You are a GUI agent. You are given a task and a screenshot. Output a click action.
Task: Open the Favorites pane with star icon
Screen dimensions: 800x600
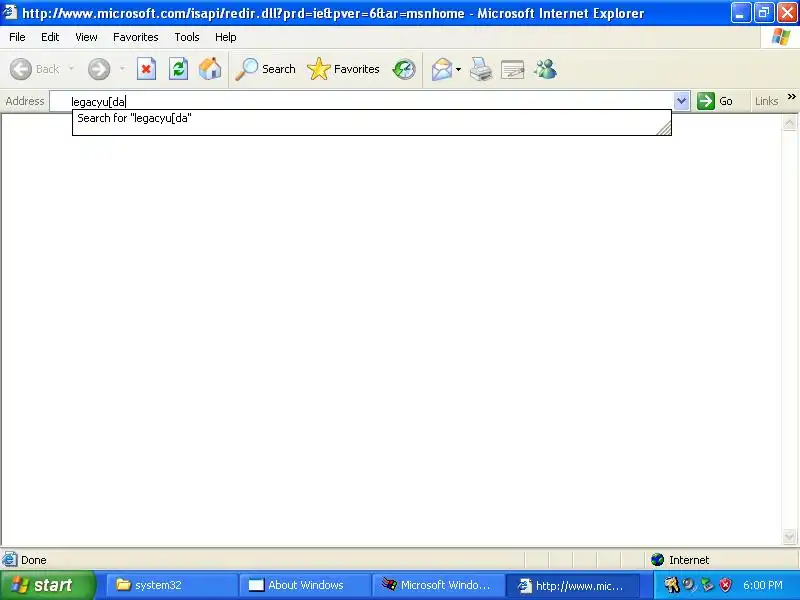click(343, 69)
